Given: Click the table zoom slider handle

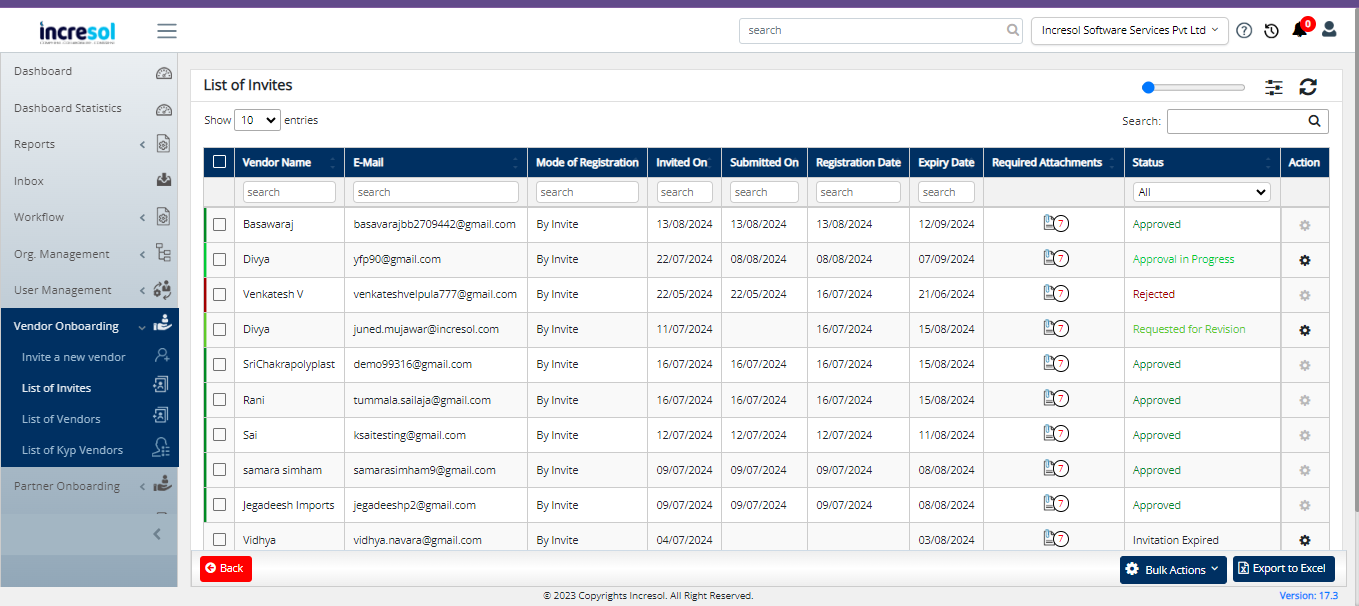Looking at the screenshot, I should [x=1148, y=88].
